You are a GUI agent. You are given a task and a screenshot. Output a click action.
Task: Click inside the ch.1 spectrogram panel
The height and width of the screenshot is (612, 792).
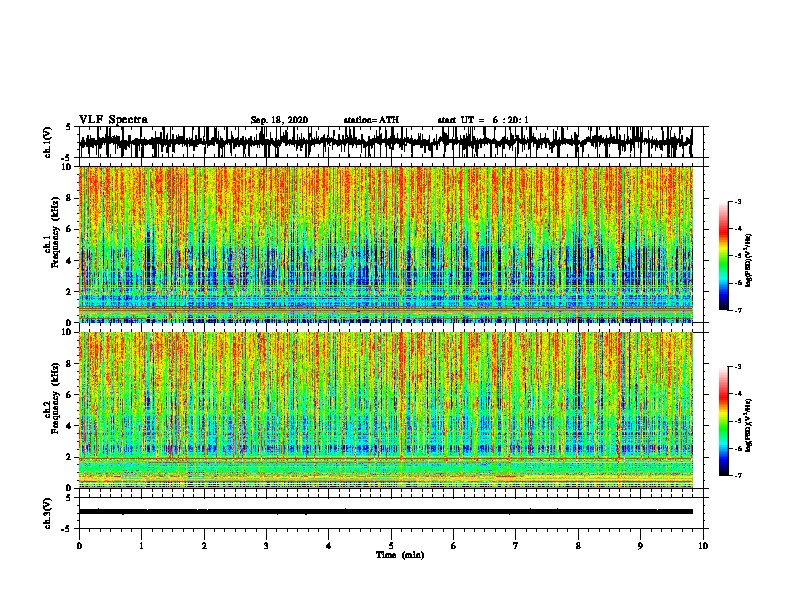tap(385, 244)
